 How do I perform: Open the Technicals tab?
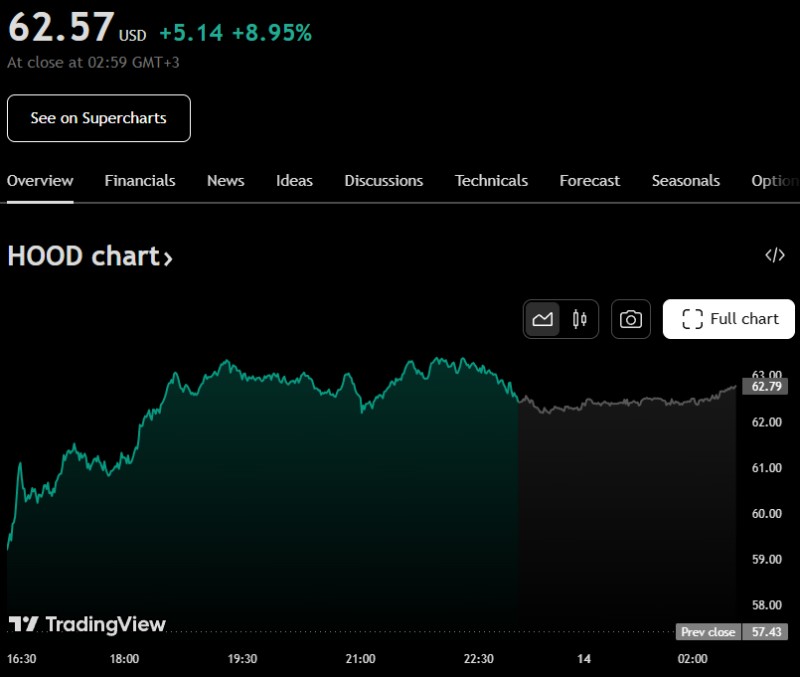(491, 181)
